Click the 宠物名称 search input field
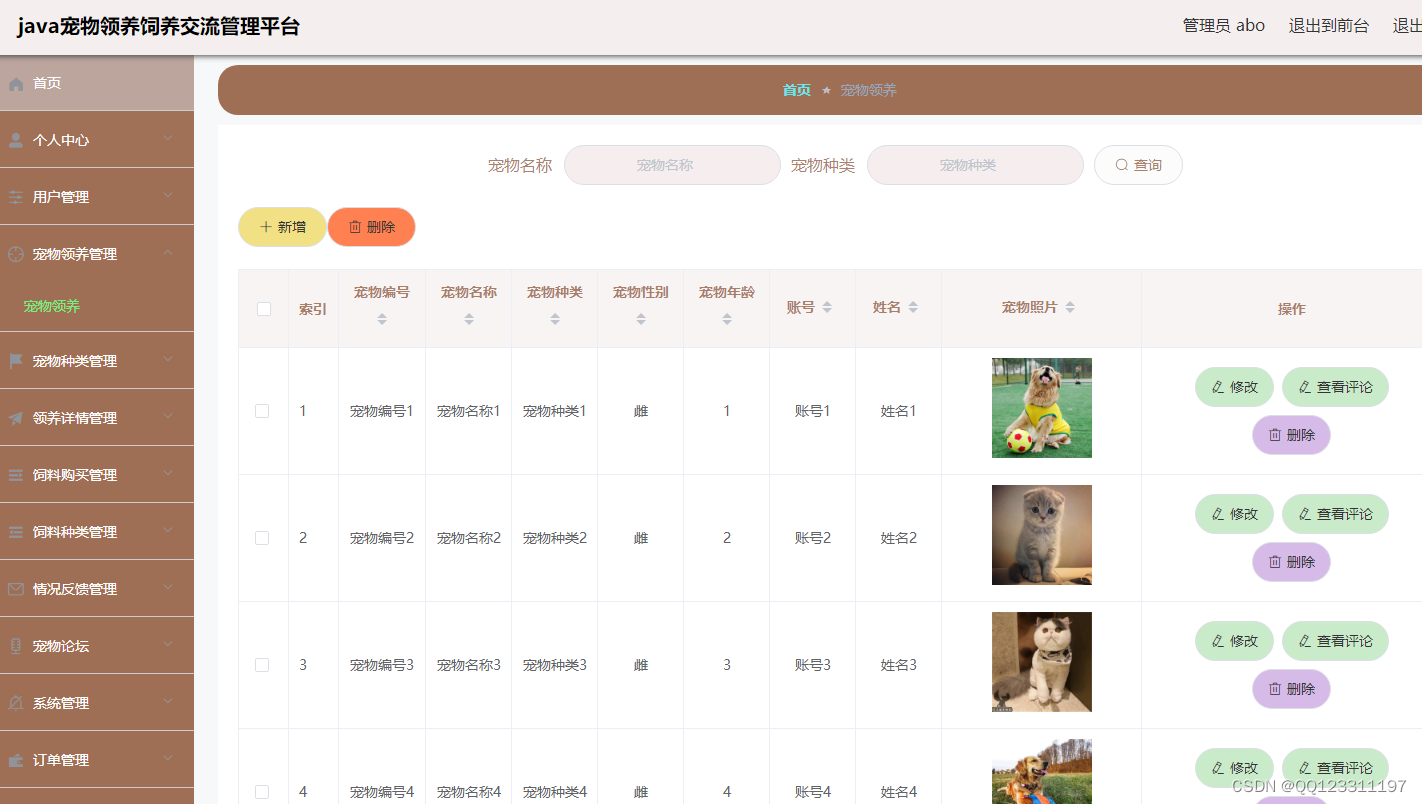Image resolution: width=1422 pixels, height=804 pixels. (x=672, y=164)
